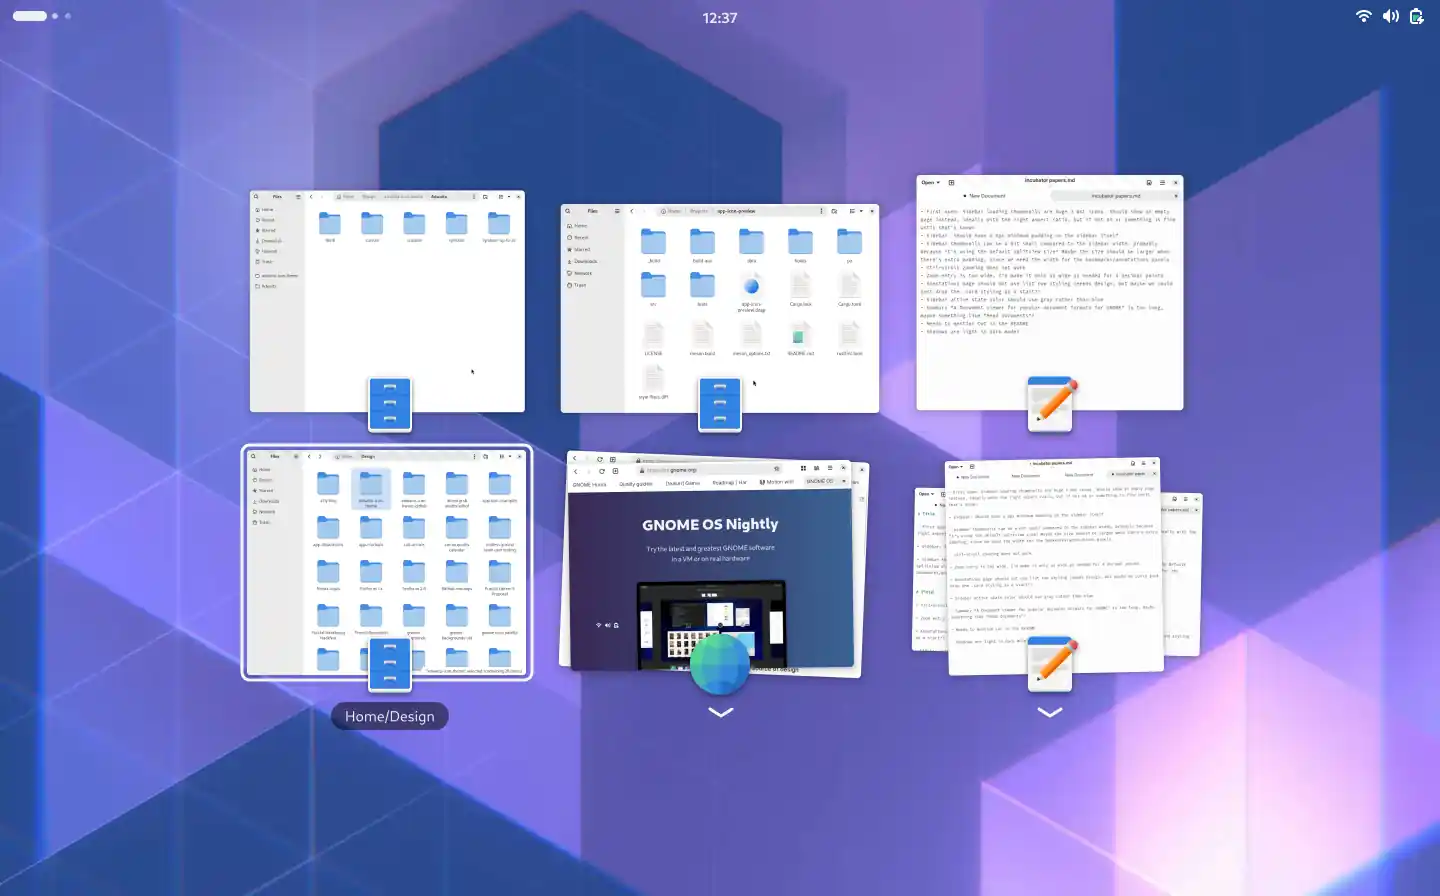Select the Adwaita Files window thumbnail
The image size is (1440, 896).
387,301
